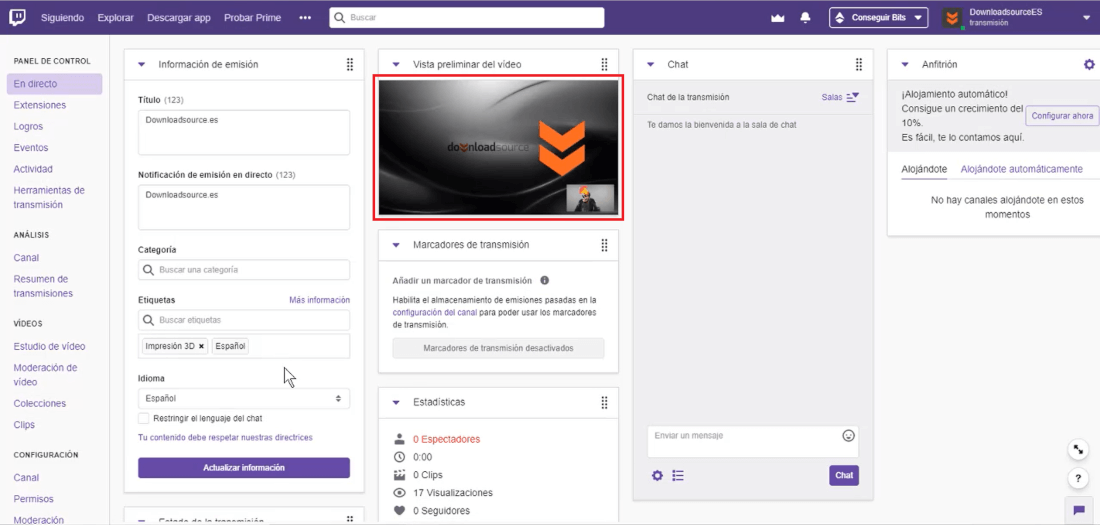The height and width of the screenshot is (525, 1100).
Task: Collapse the Información de emisión panel
Action: click(142, 65)
